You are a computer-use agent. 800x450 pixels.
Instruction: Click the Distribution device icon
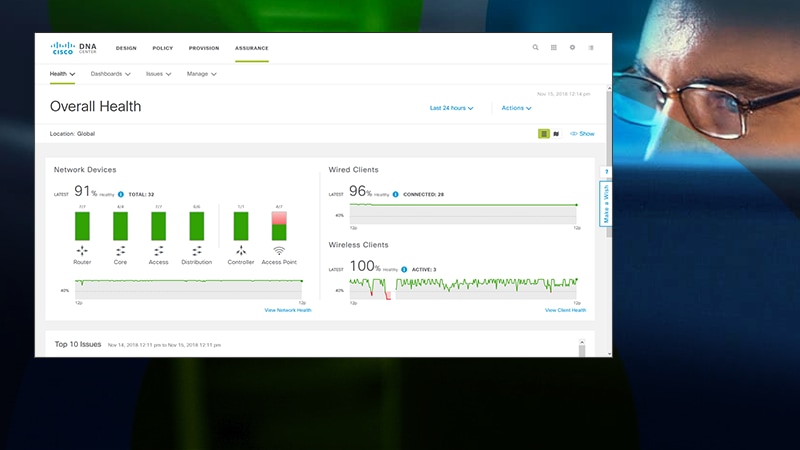pyautogui.click(x=197, y=251)
